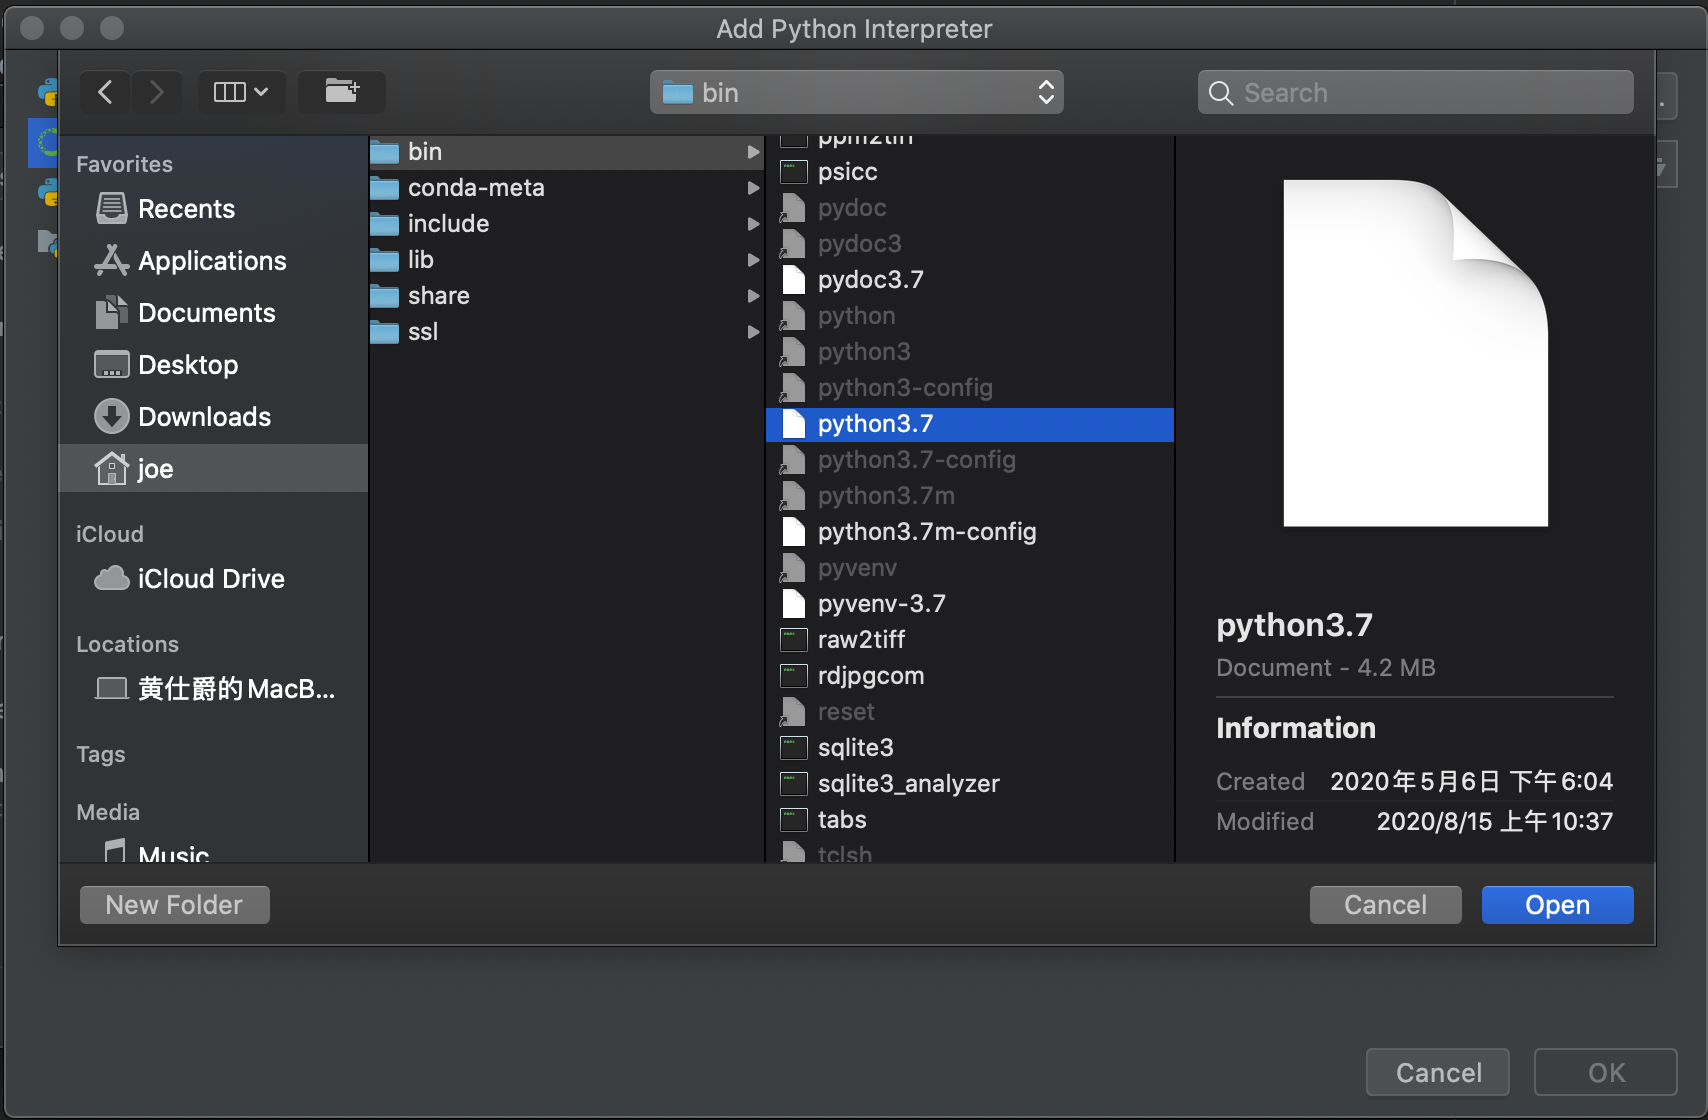The height and width of the screenshot is (1120, 1708).
Task: Open the bin path dropdown
Action: click(855, 92)
